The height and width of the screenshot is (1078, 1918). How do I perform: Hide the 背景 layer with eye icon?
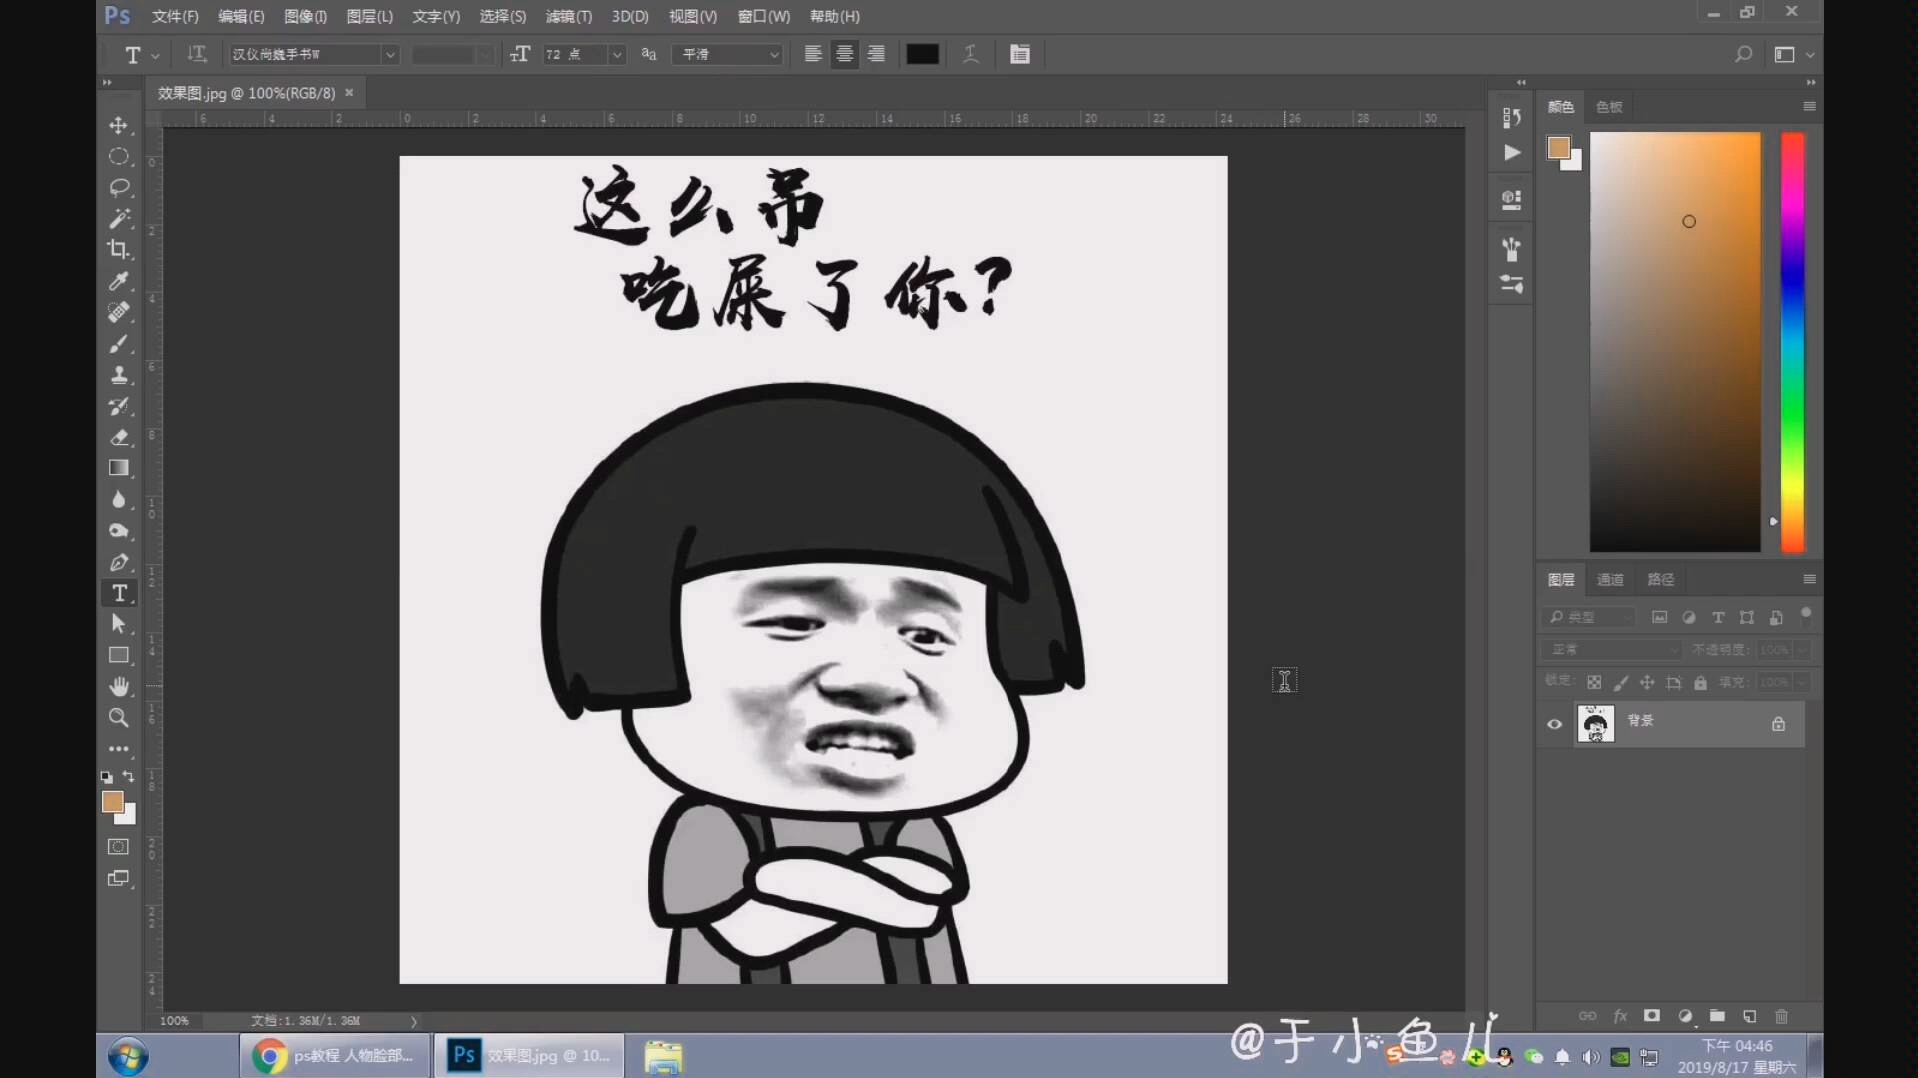coord(1554,724)
